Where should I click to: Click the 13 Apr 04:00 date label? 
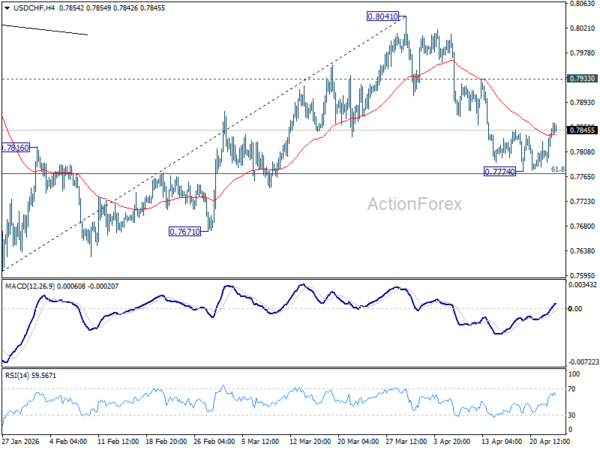pos(502,441)
